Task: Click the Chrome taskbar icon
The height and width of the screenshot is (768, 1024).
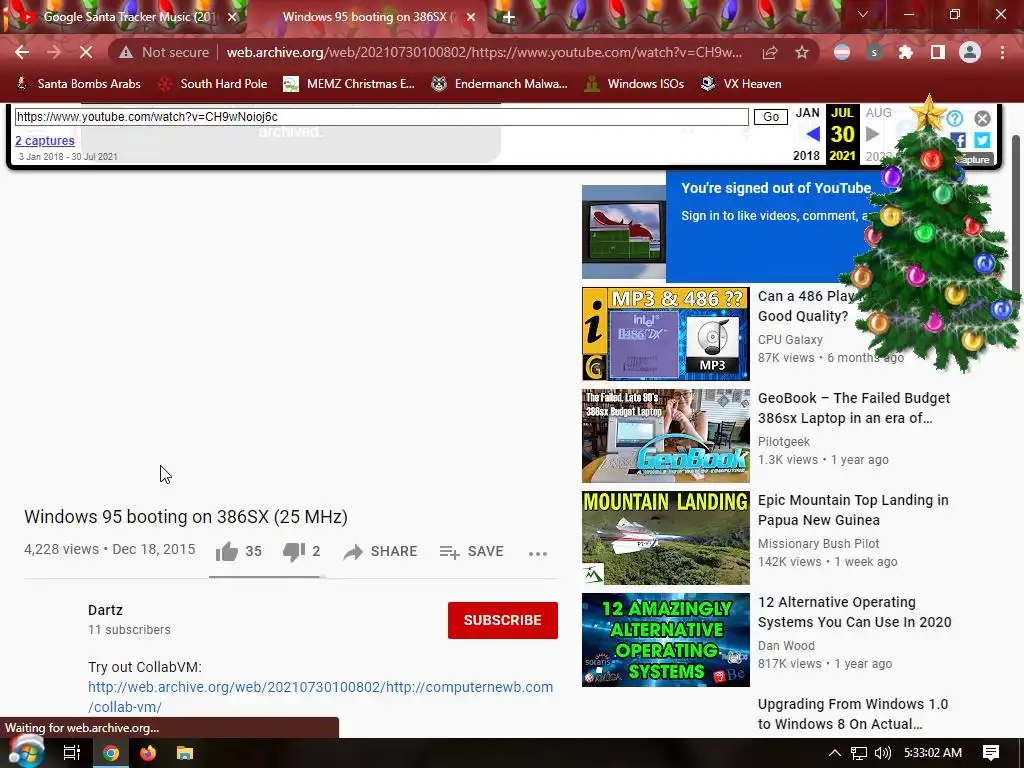Action: click(110, 753)
